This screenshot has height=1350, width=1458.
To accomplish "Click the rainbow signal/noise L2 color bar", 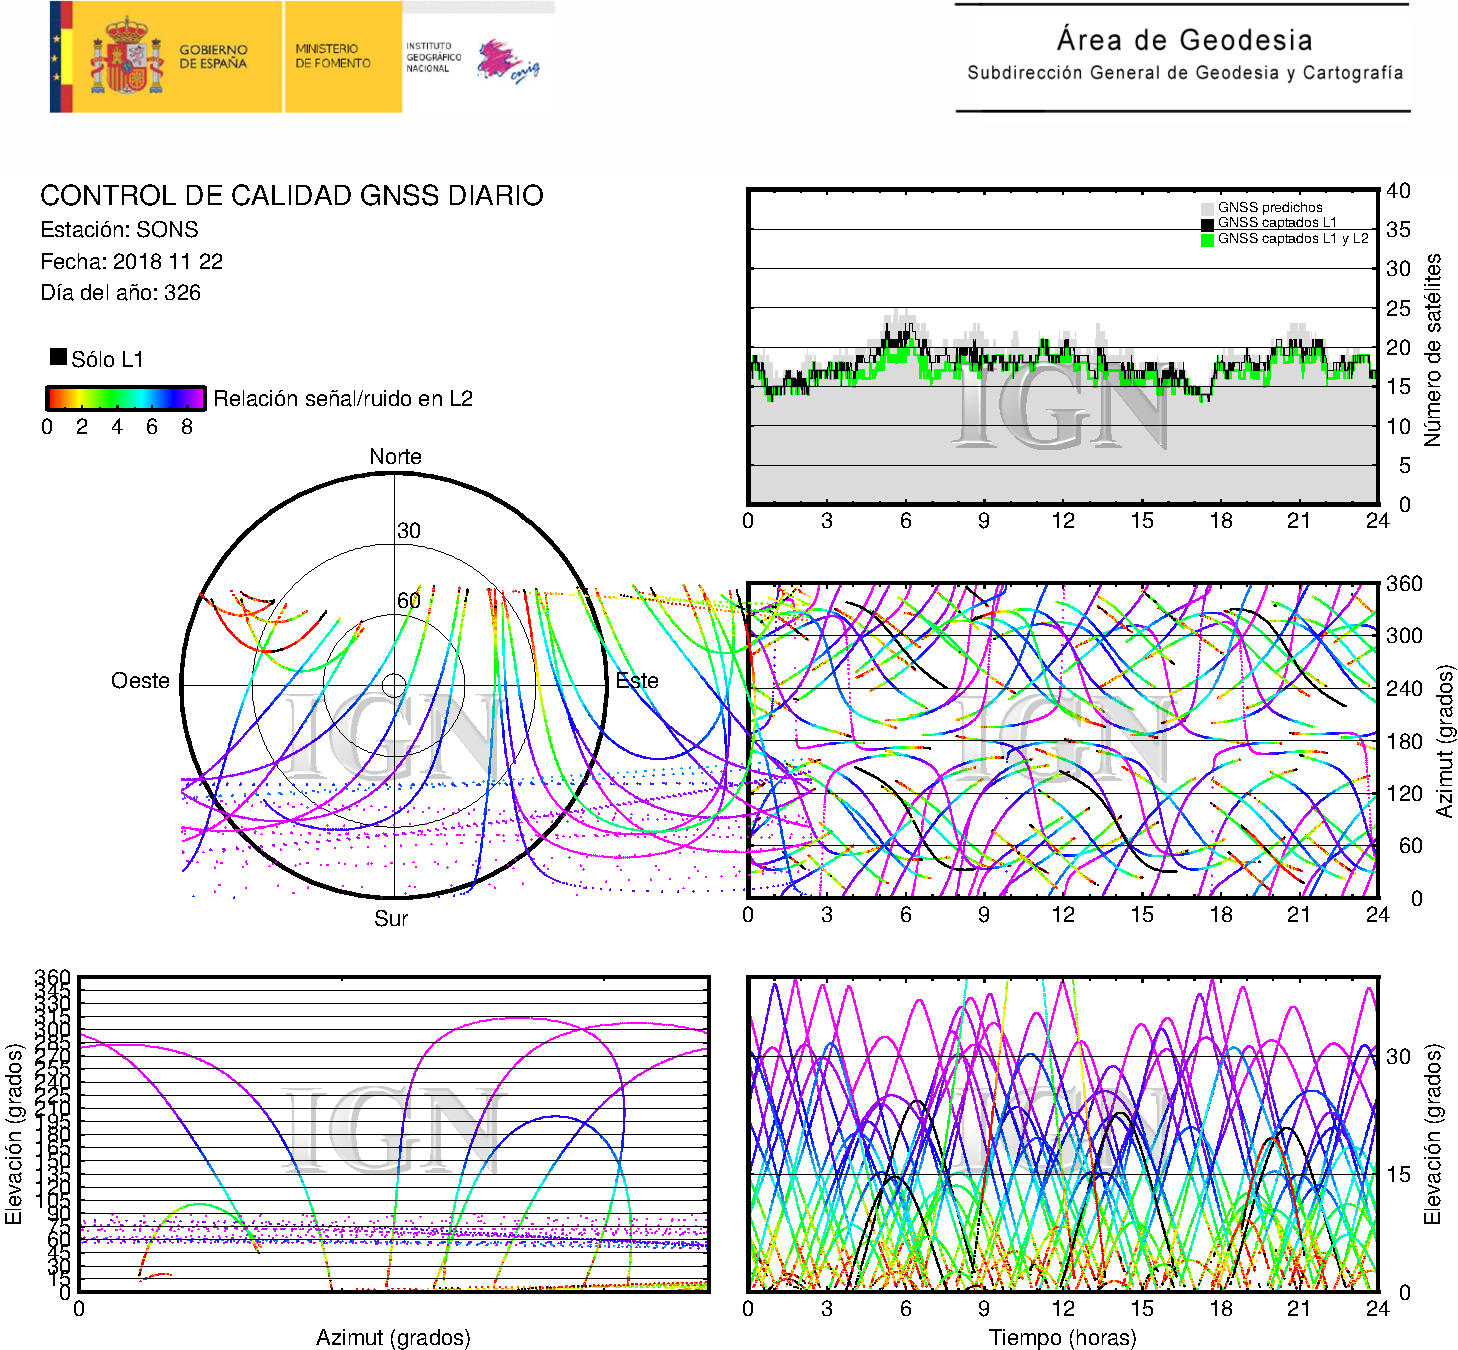I will tap(126, 398).
